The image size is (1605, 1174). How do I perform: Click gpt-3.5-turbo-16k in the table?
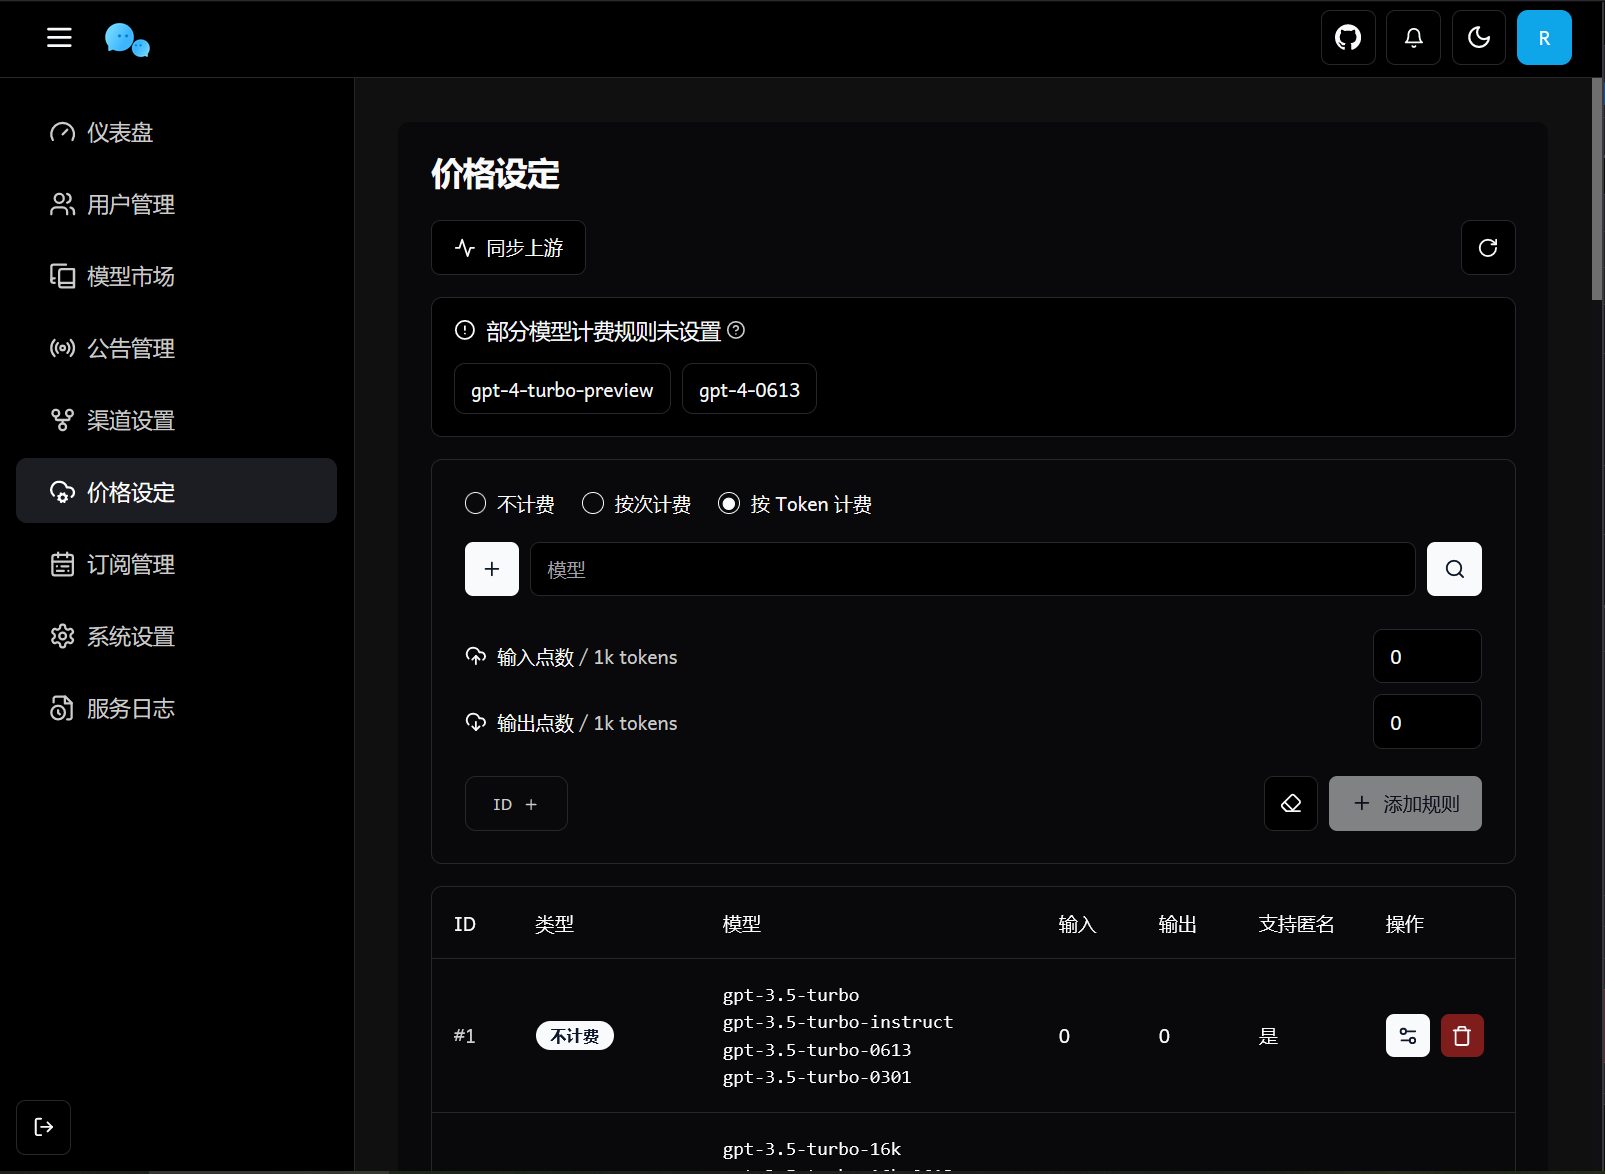click(x=812, y=1149)
